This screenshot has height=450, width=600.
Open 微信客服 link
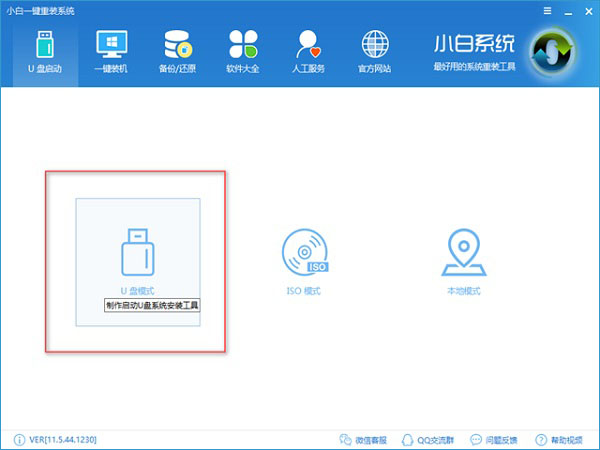tap(363, 440)
